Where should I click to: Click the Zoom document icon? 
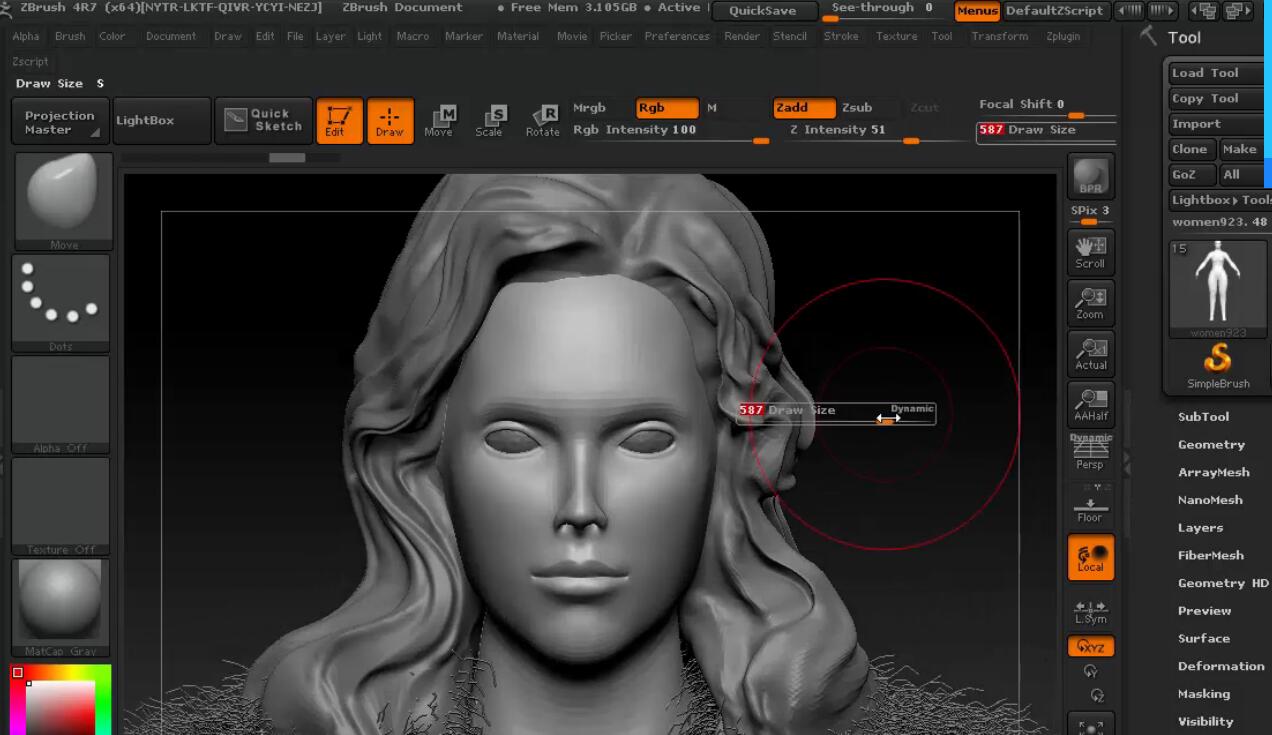tap(1090, 302)
